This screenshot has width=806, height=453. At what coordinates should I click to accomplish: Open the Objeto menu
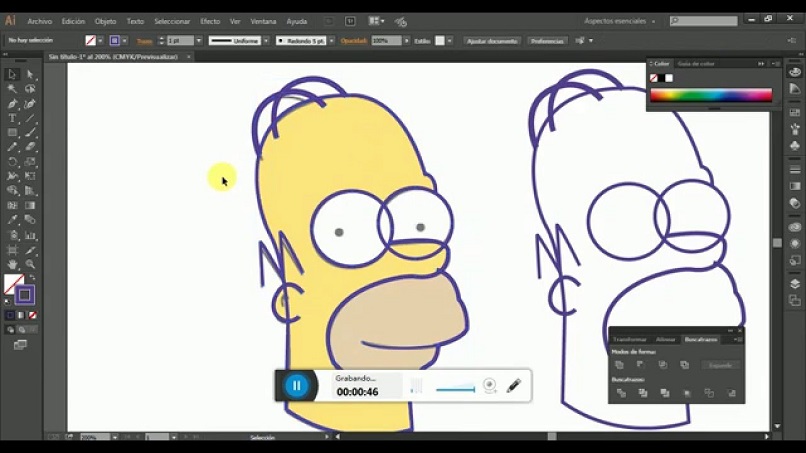pos(105,21)
